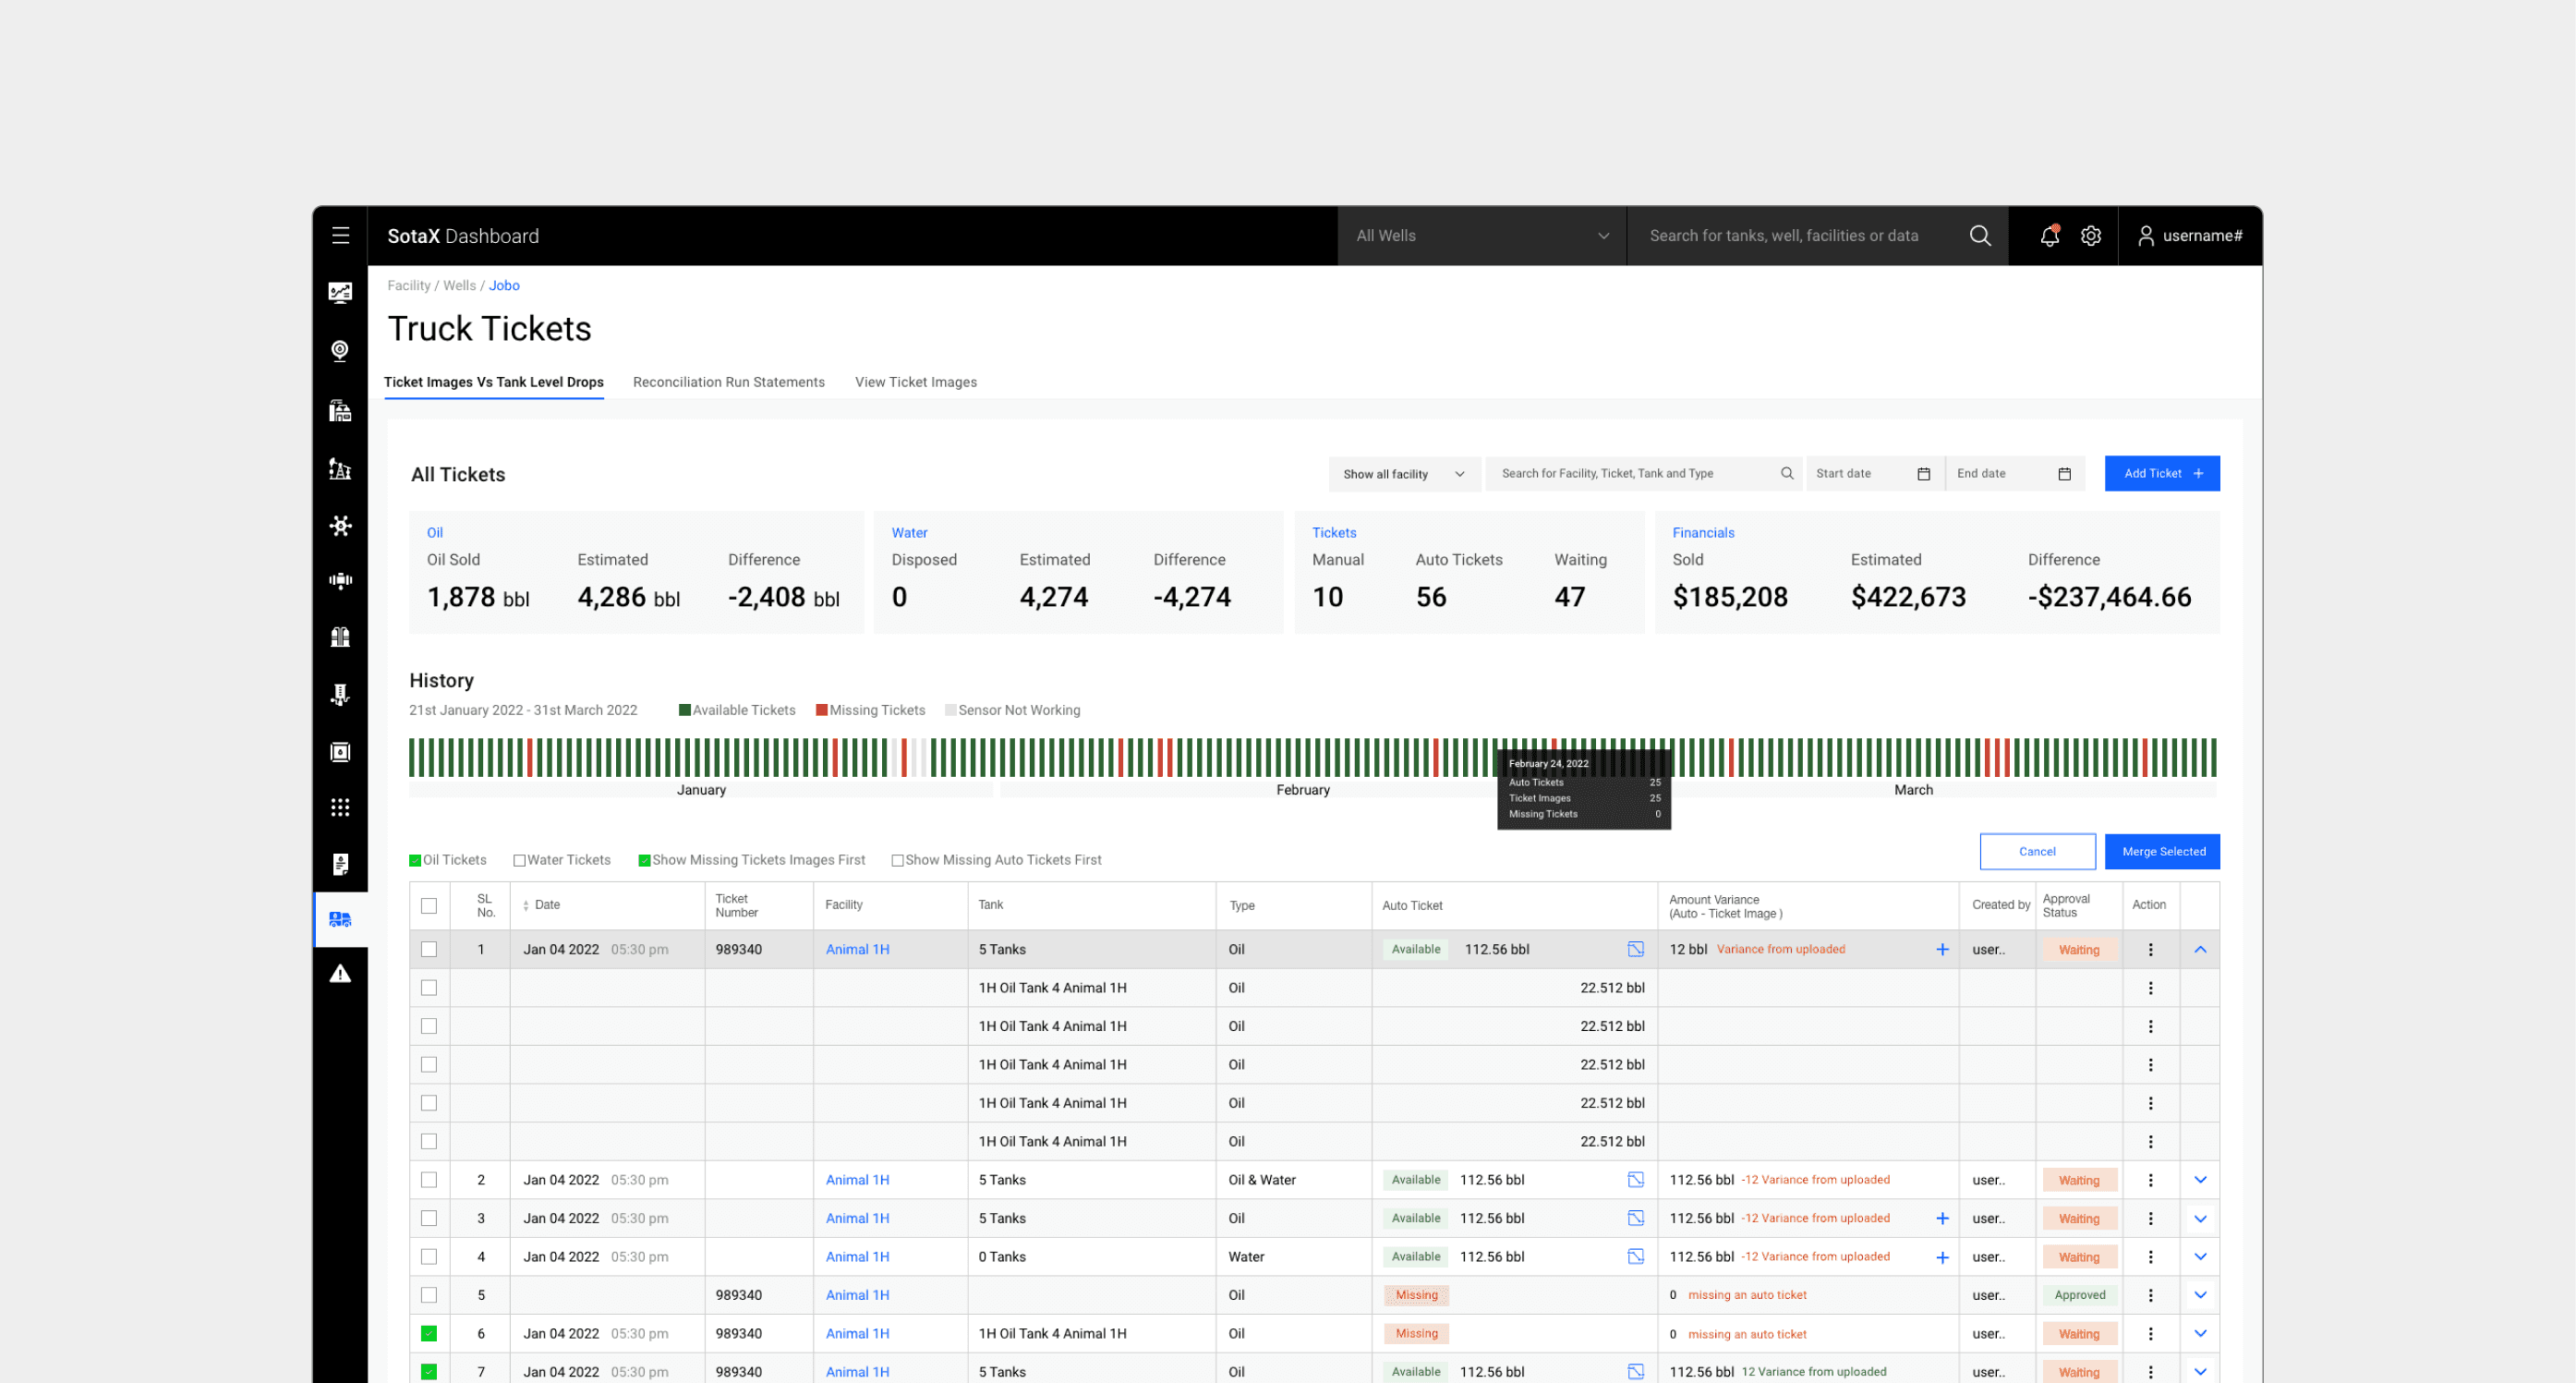Uncheck the Oil Tickets checkbox
The width and height of the screenshot is (2576, 1383).
tap(415, 860)
